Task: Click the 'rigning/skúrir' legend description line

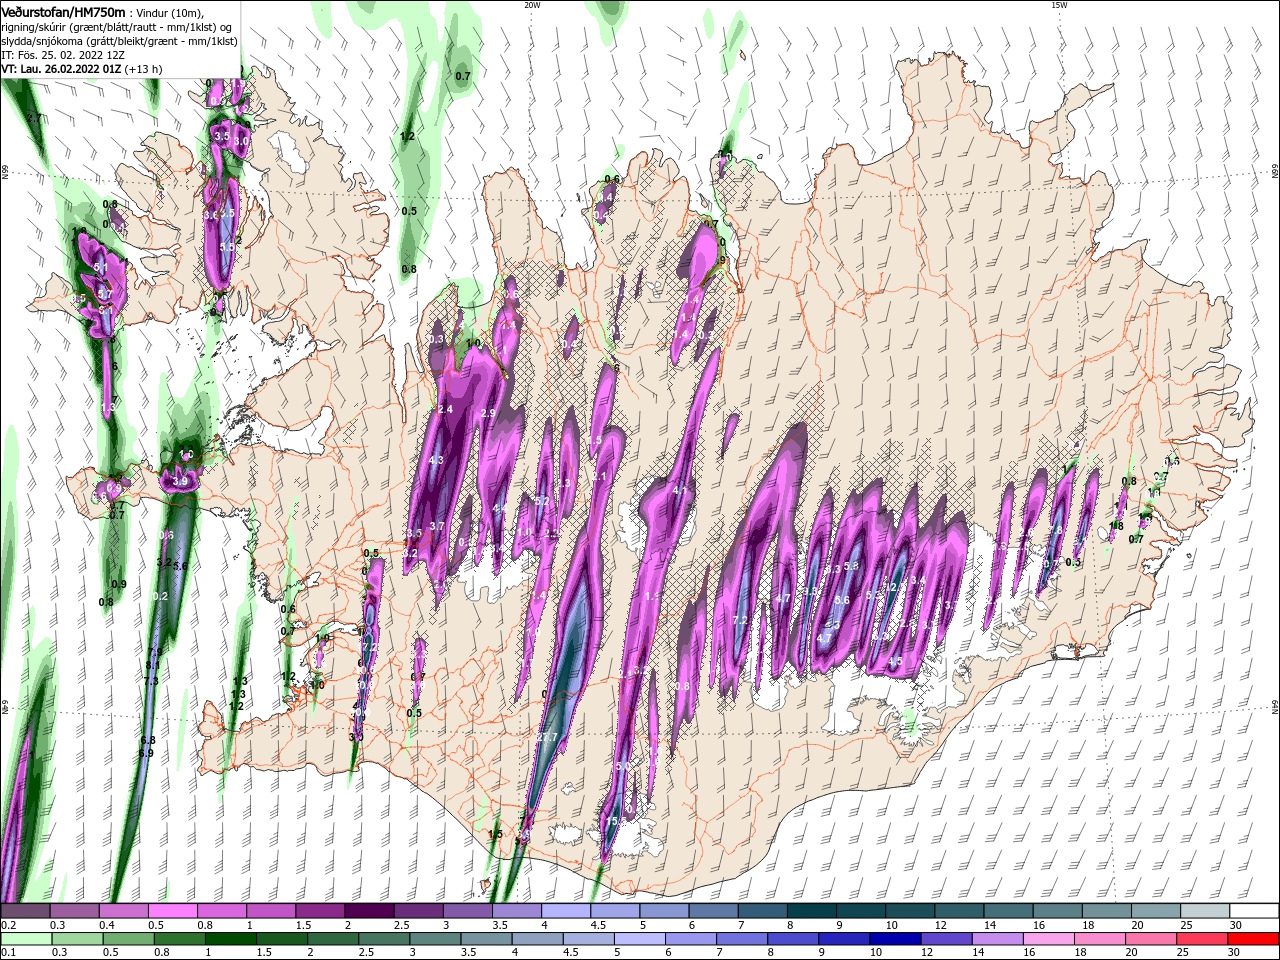Action: (117, 27)
